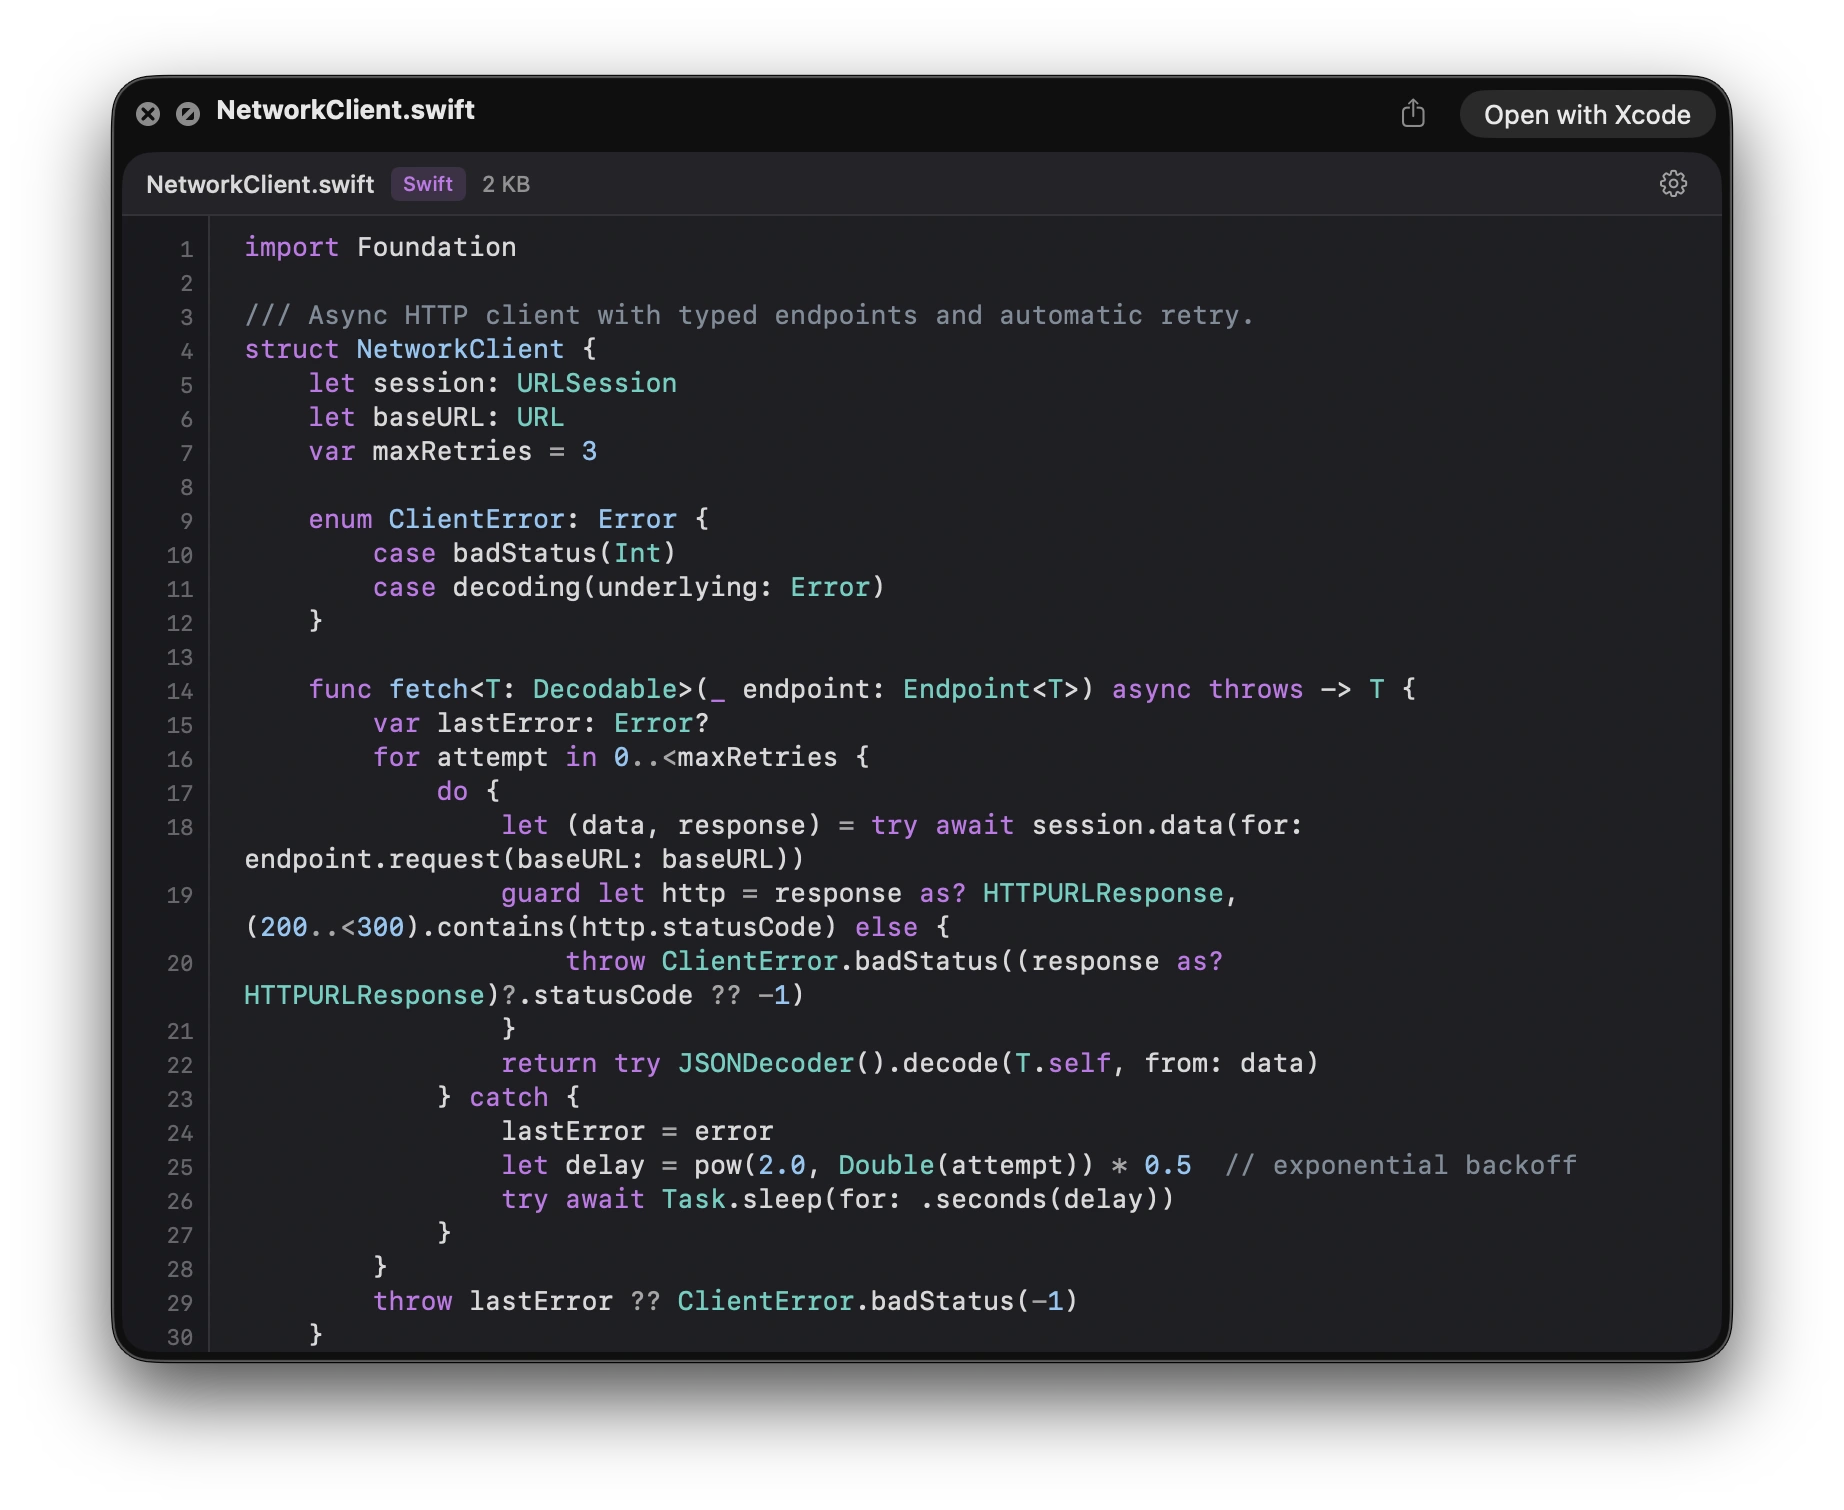Click 'guard let http = response as?' line
This screenshot has height=1510, width=1844.
(x=869, y=893)
